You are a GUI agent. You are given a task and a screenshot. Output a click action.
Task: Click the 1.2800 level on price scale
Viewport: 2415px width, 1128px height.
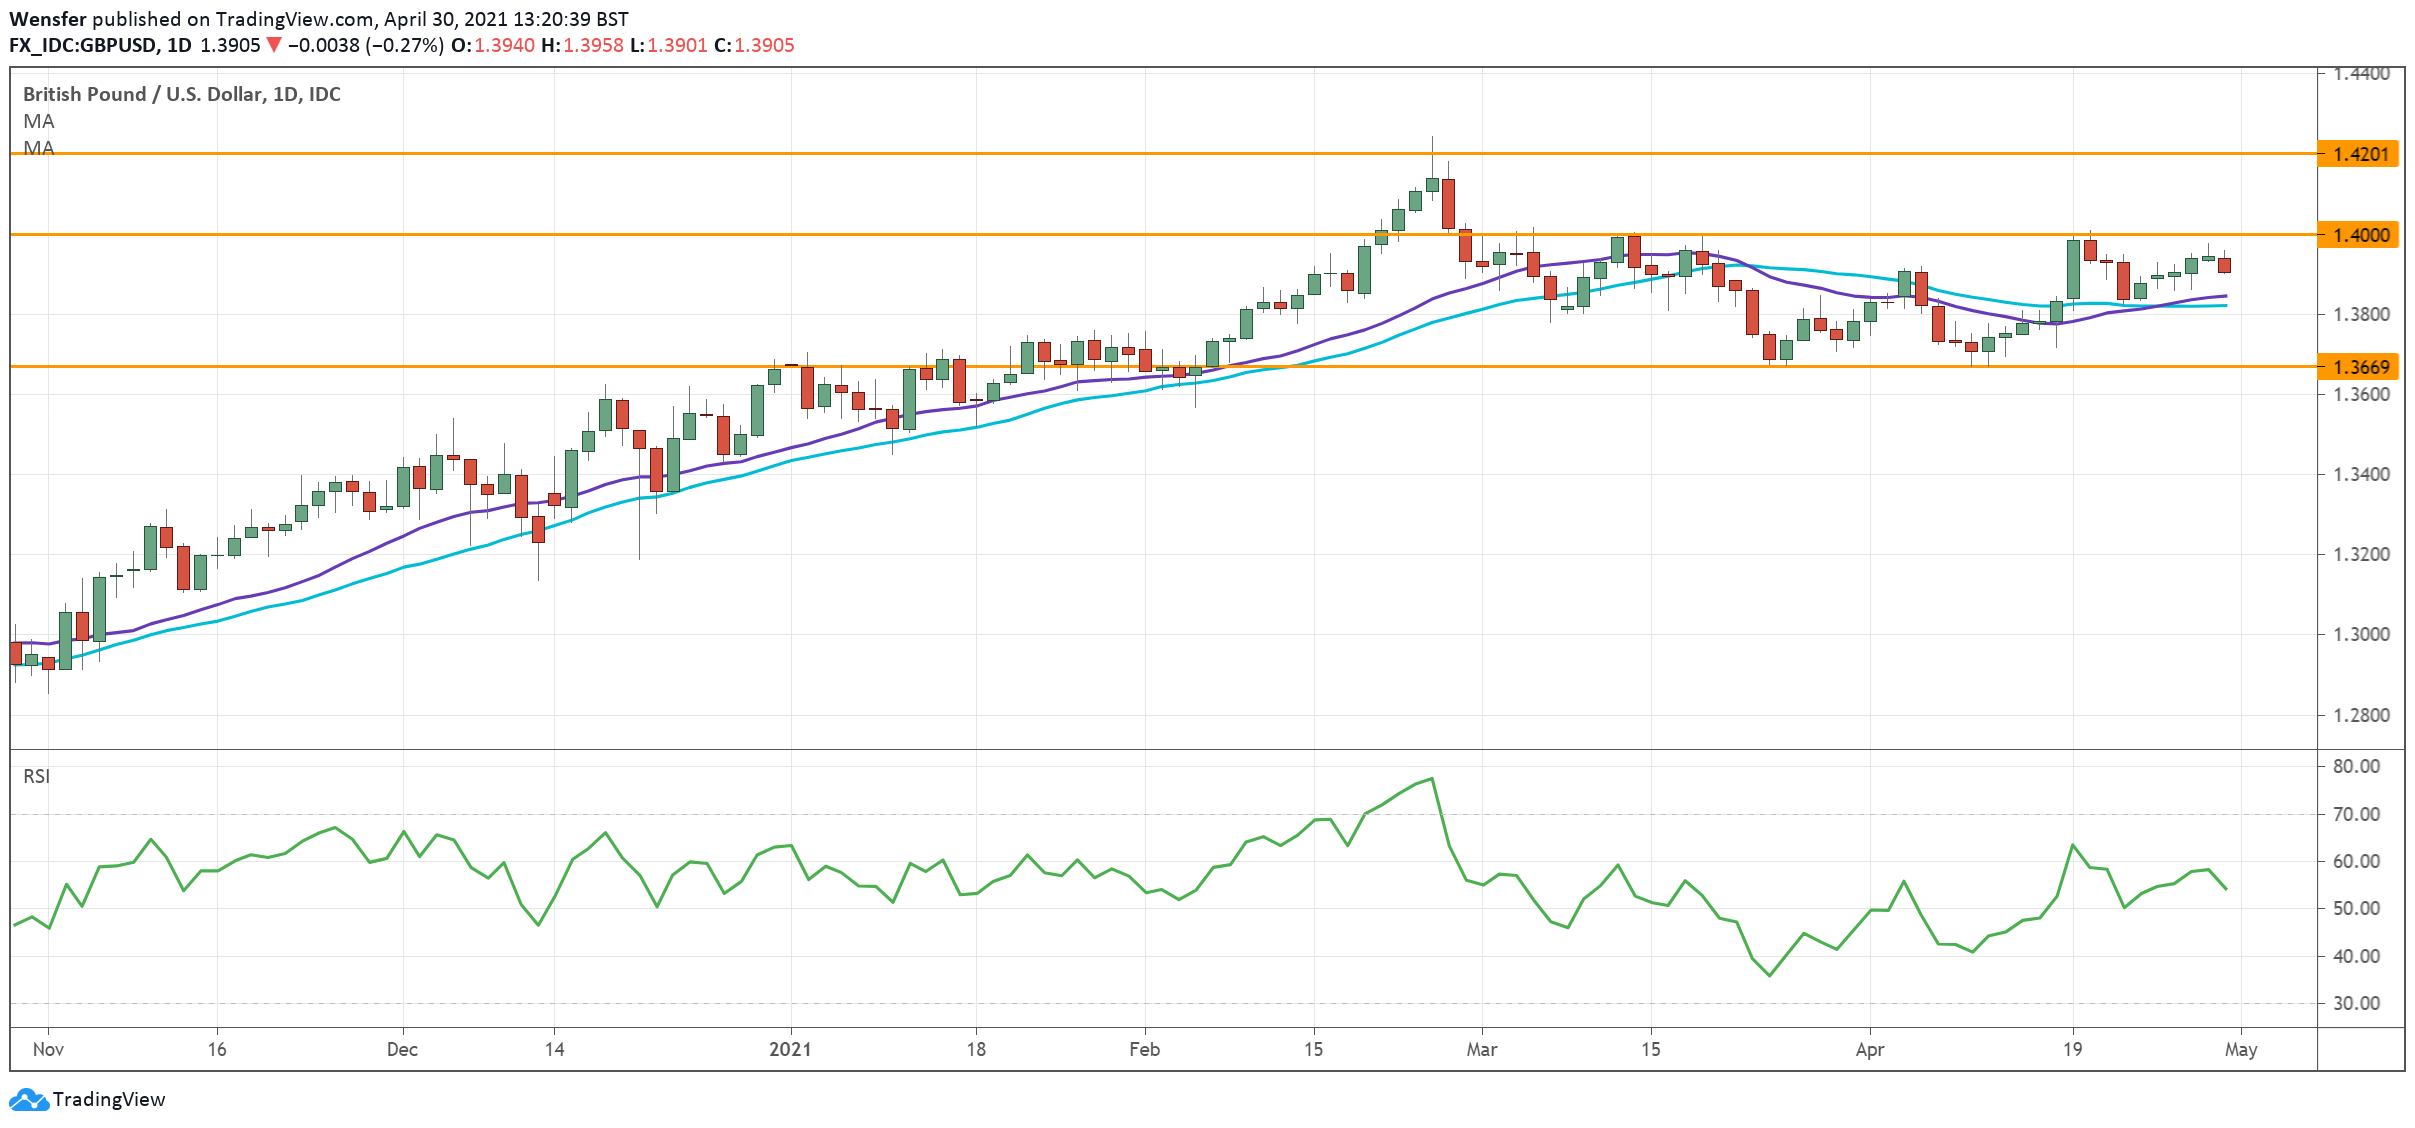2361,715
